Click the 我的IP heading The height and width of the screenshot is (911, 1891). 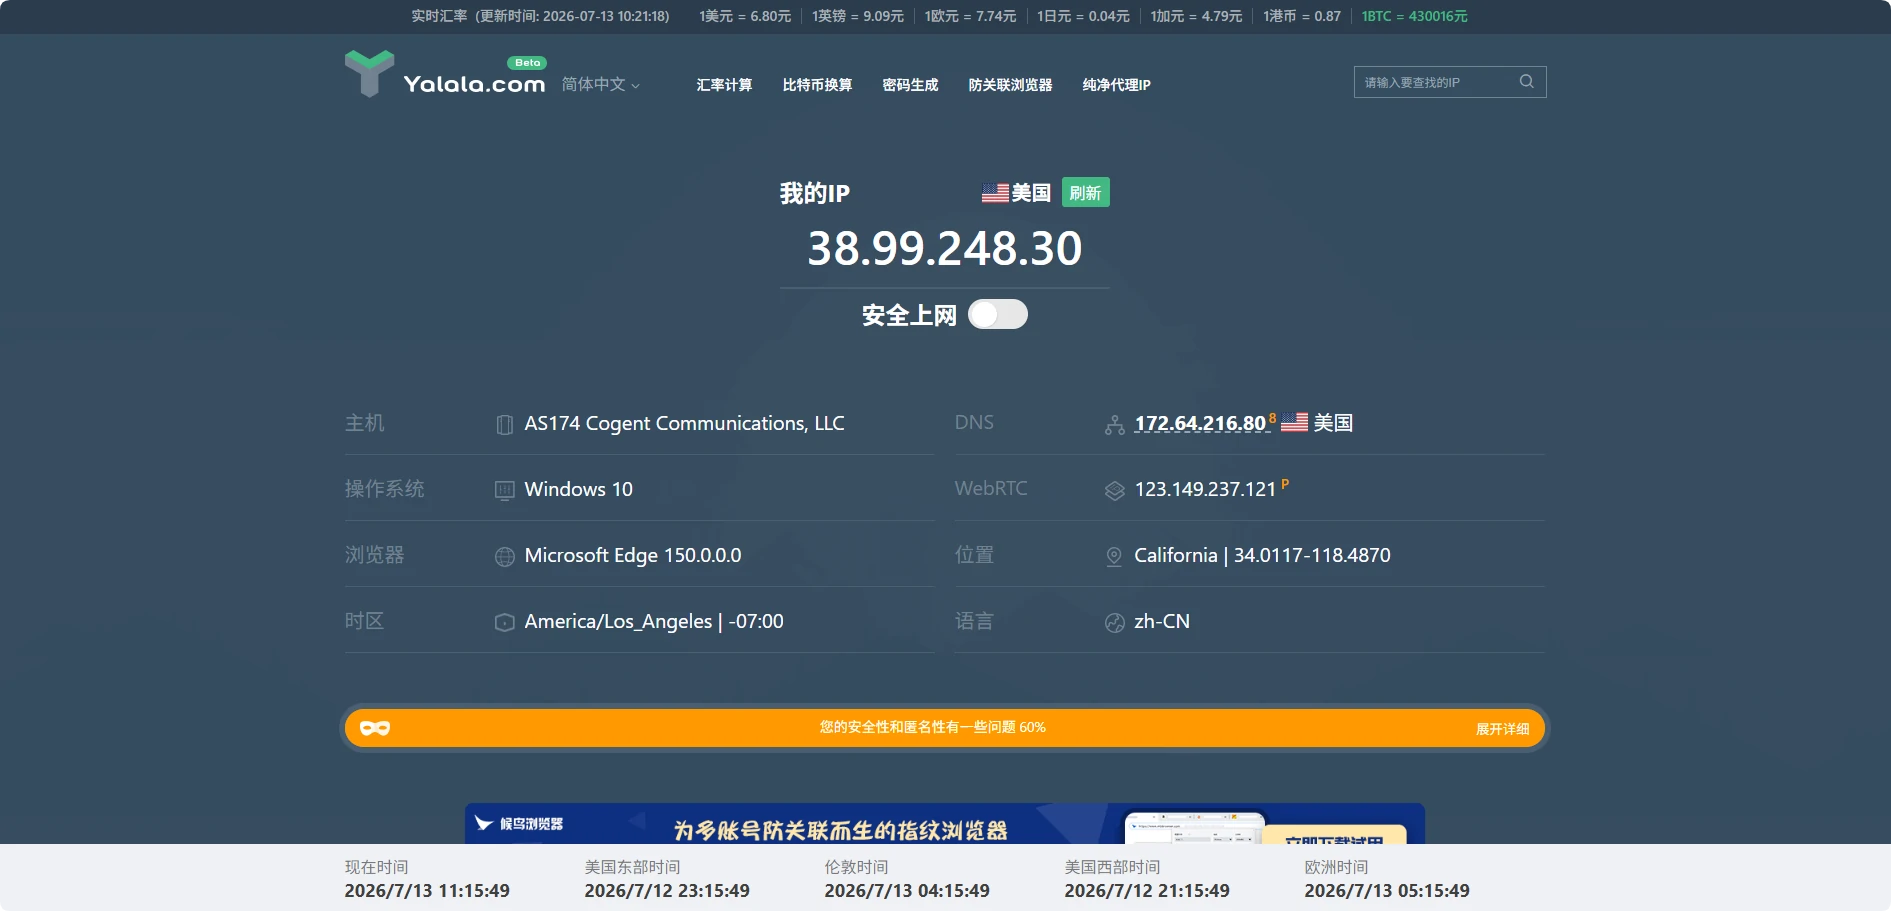coord(814,193)
